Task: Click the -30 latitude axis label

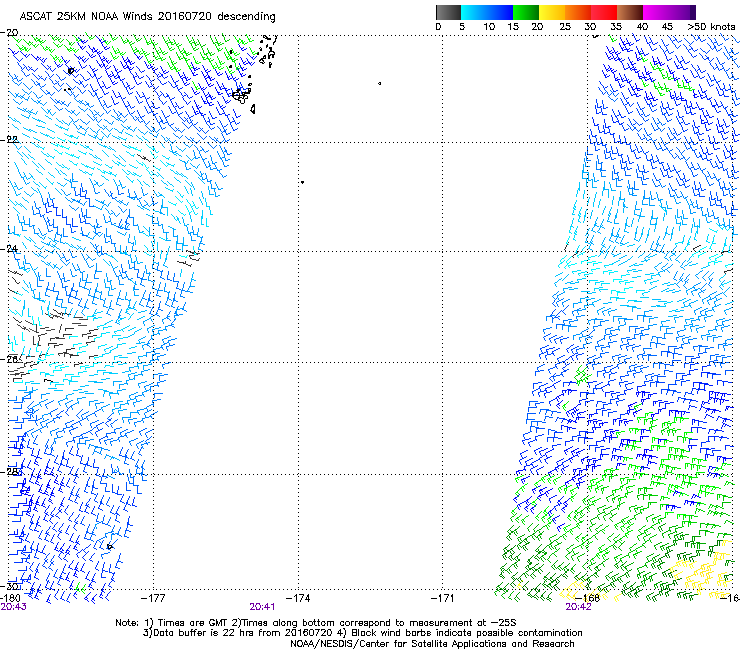Action: [x=9, y=586]
